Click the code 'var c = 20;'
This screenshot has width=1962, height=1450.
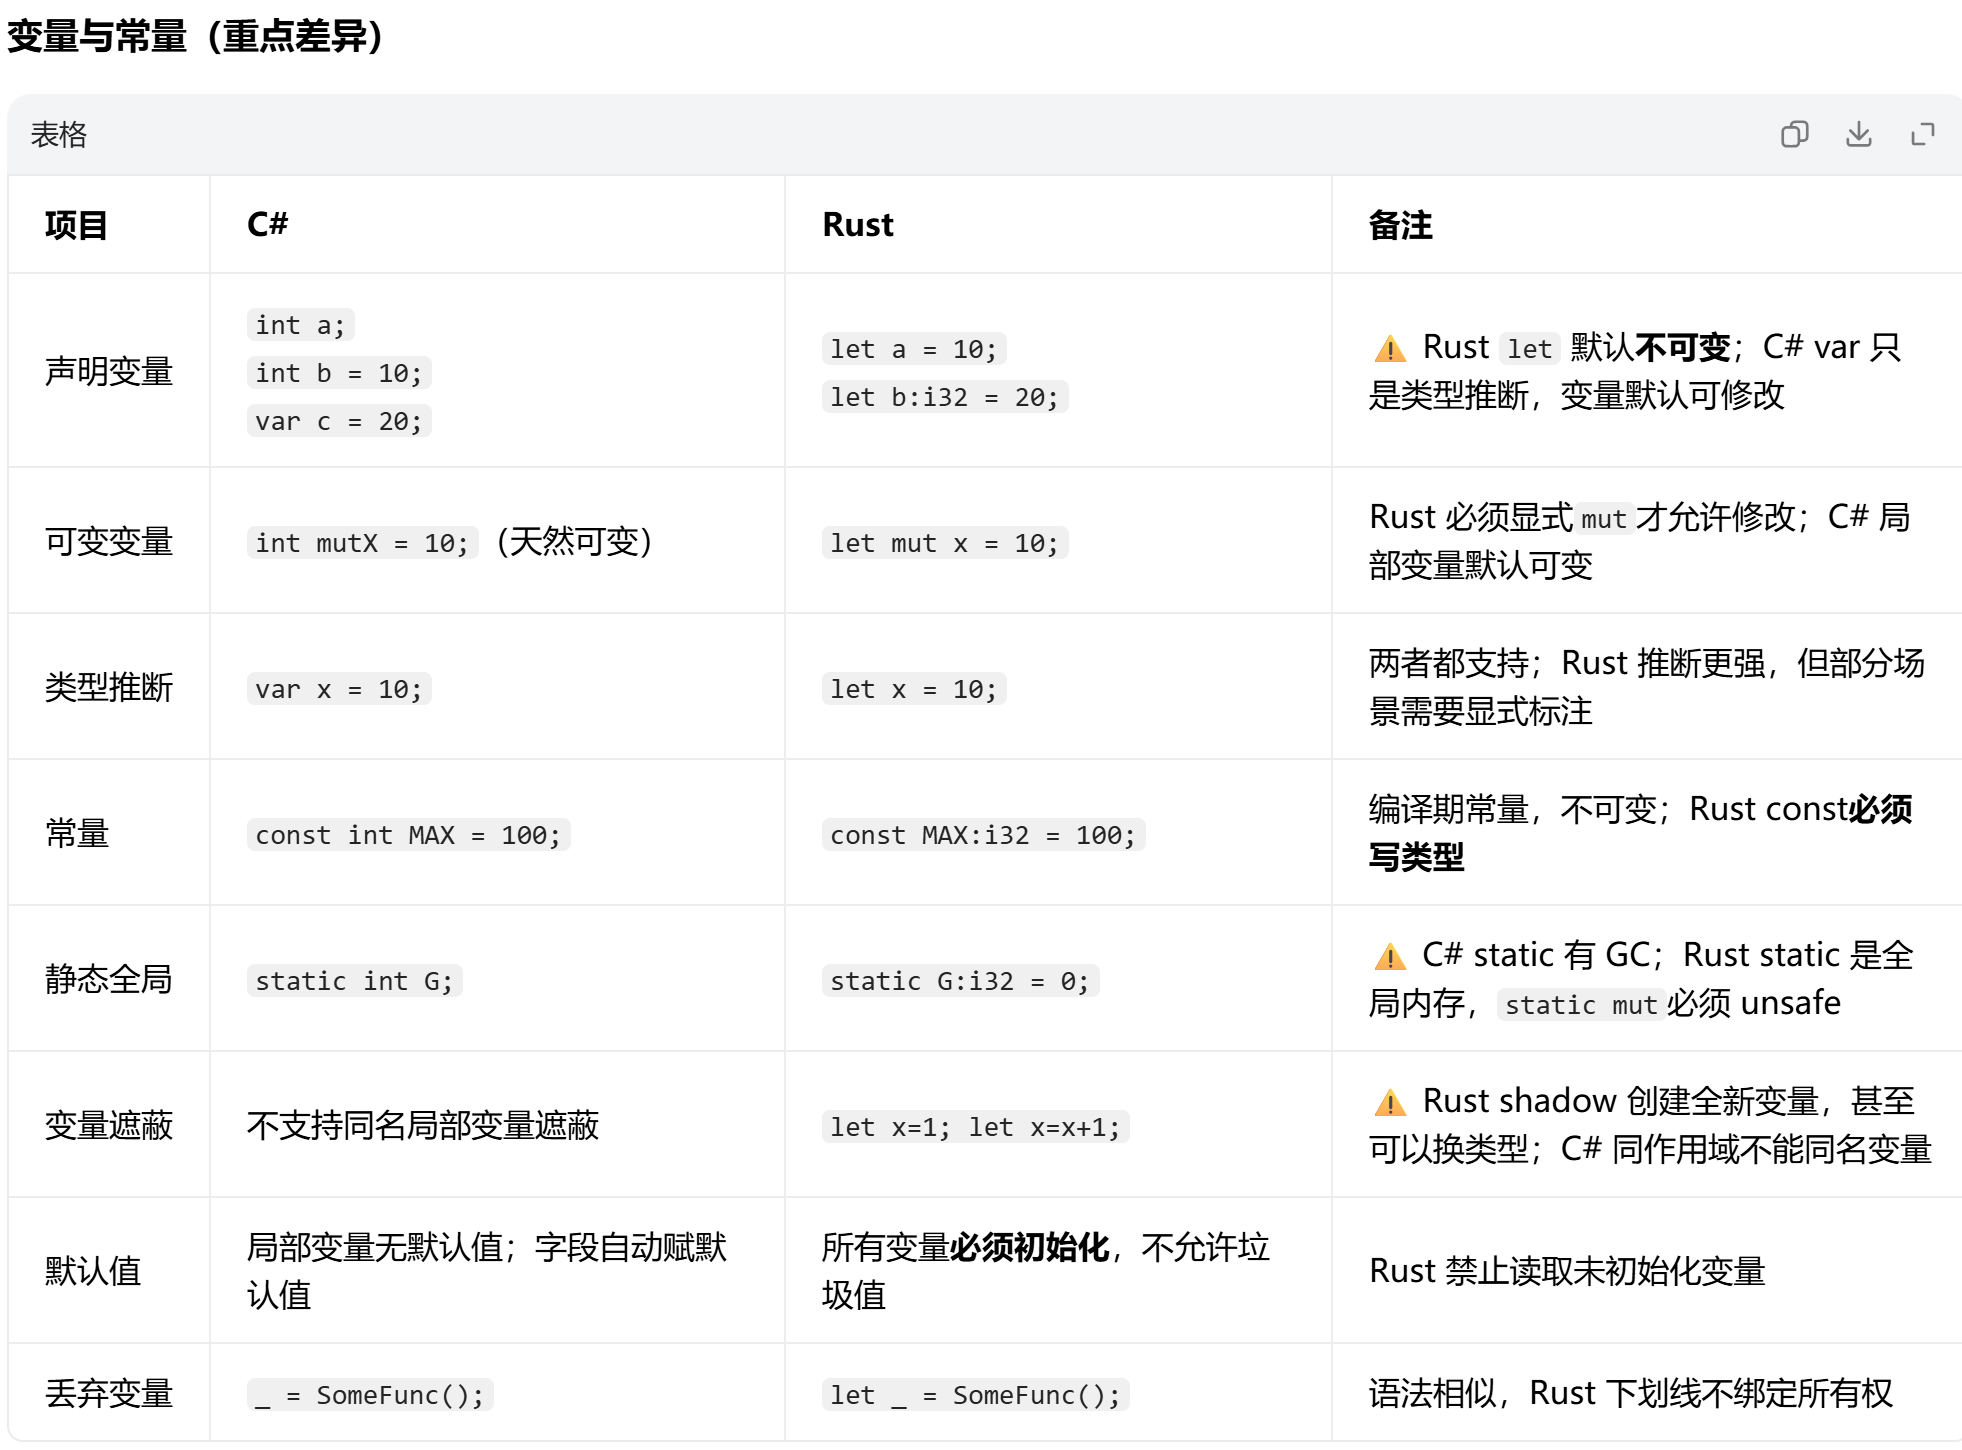pyautogui.click(x=339, y=421)
